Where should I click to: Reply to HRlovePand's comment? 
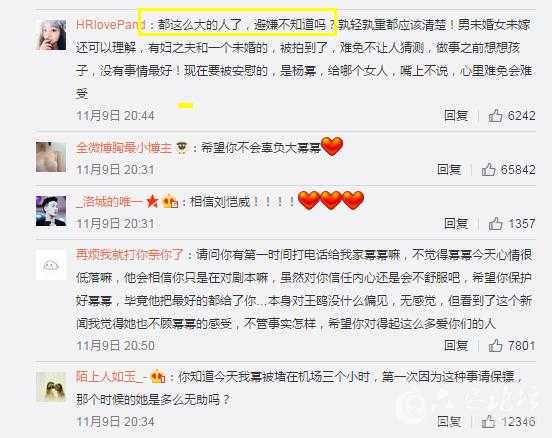point(456,115)
